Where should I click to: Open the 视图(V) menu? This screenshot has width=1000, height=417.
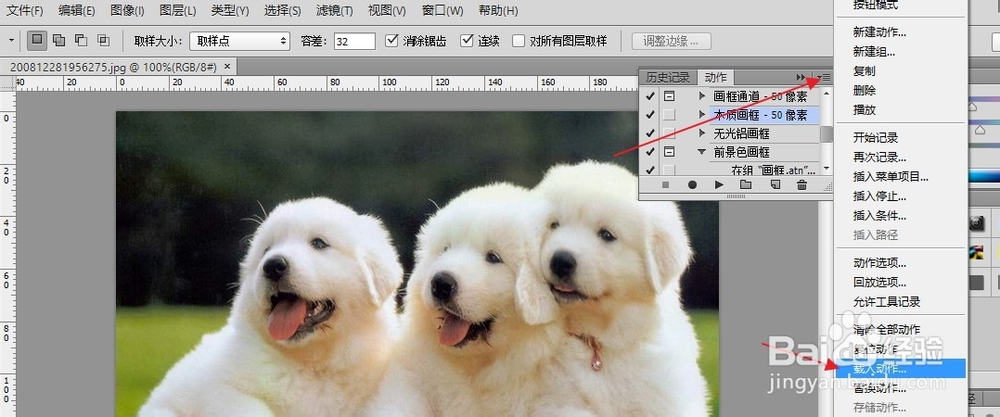[386, 11]
